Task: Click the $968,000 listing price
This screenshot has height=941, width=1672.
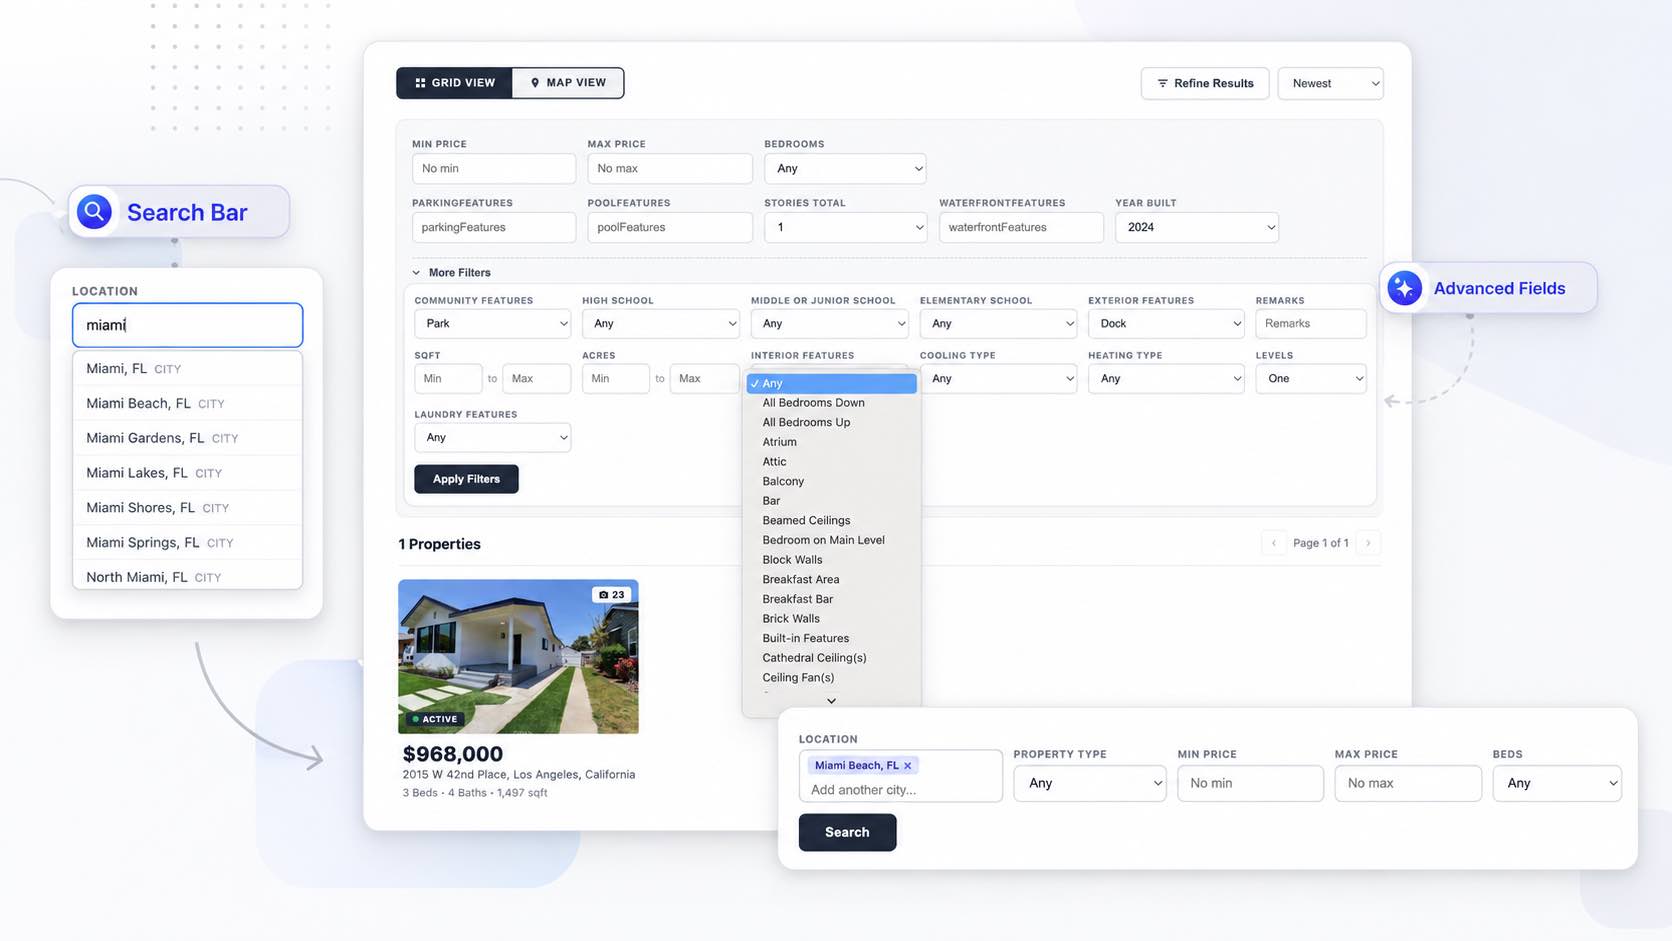Action: (453, 754)
